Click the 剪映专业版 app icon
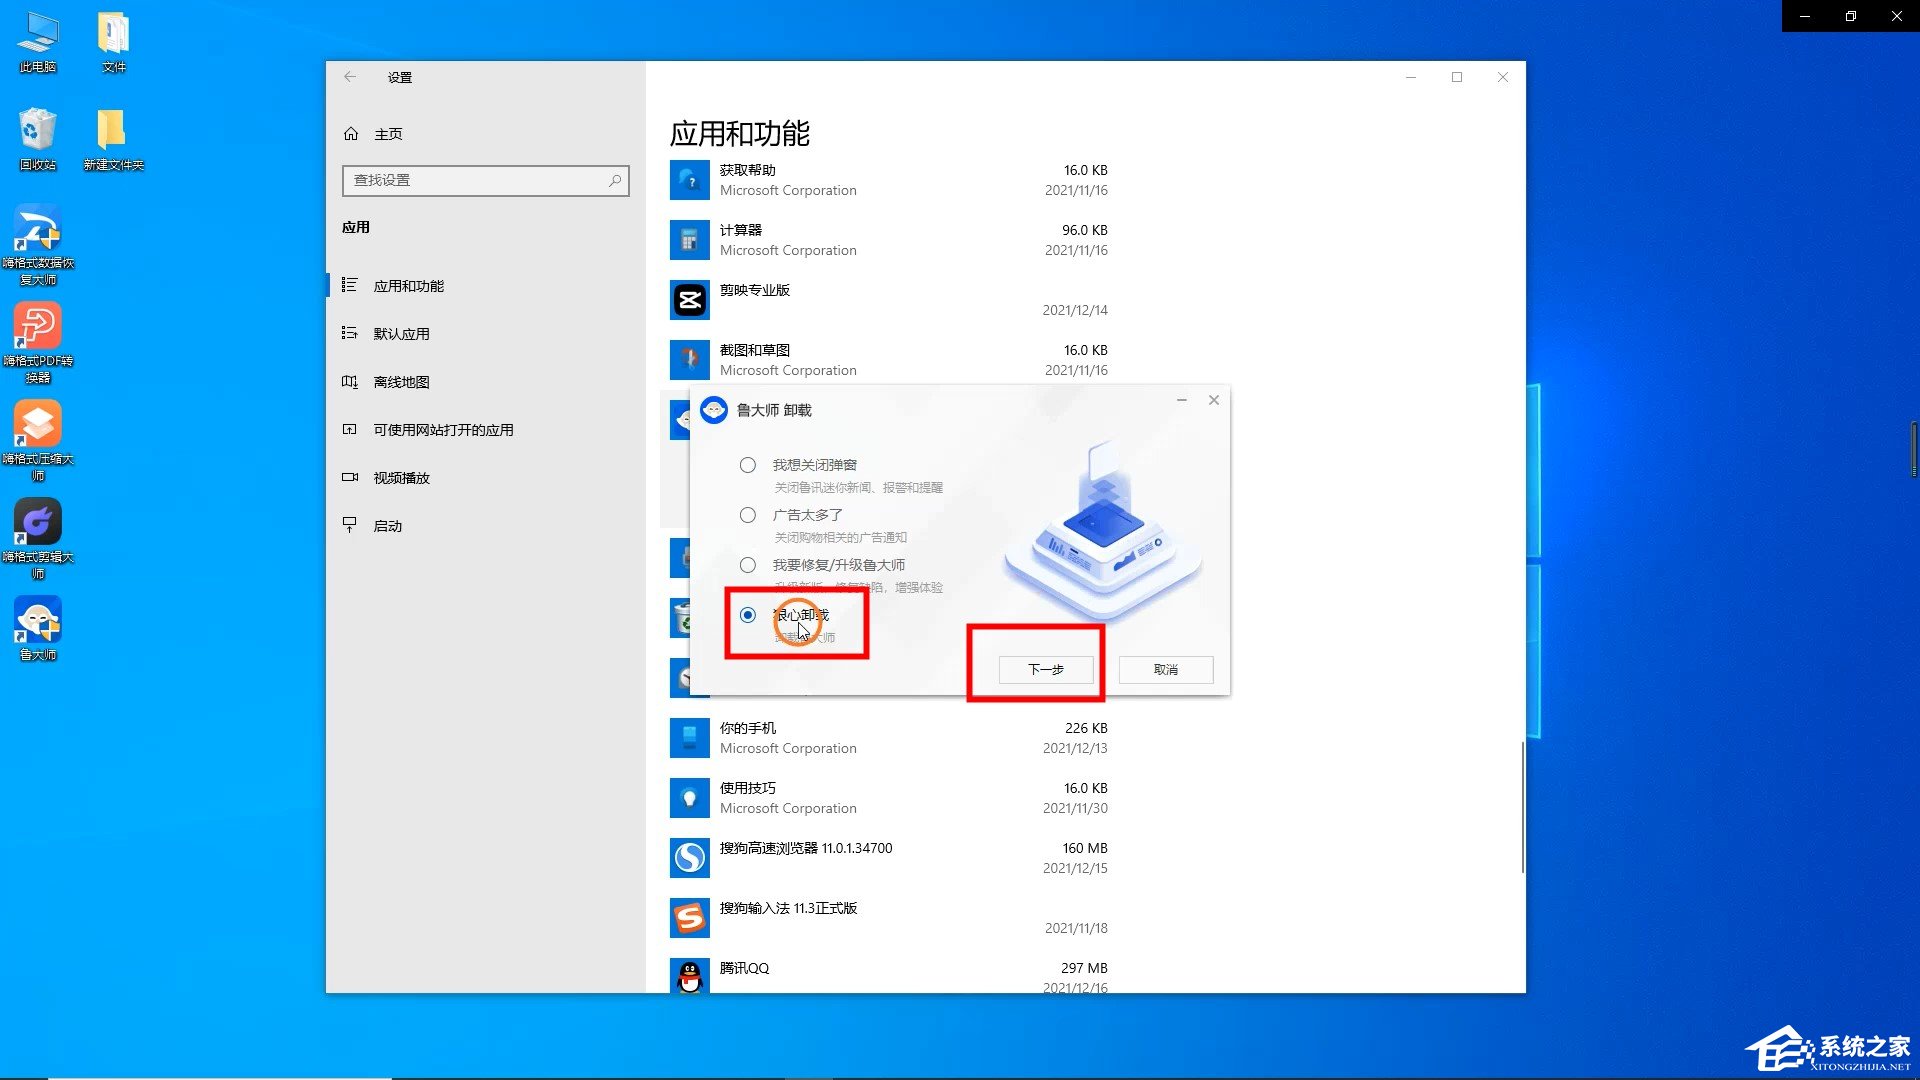This screenshot has height=1080, width=1920. [x=689, y=300]
